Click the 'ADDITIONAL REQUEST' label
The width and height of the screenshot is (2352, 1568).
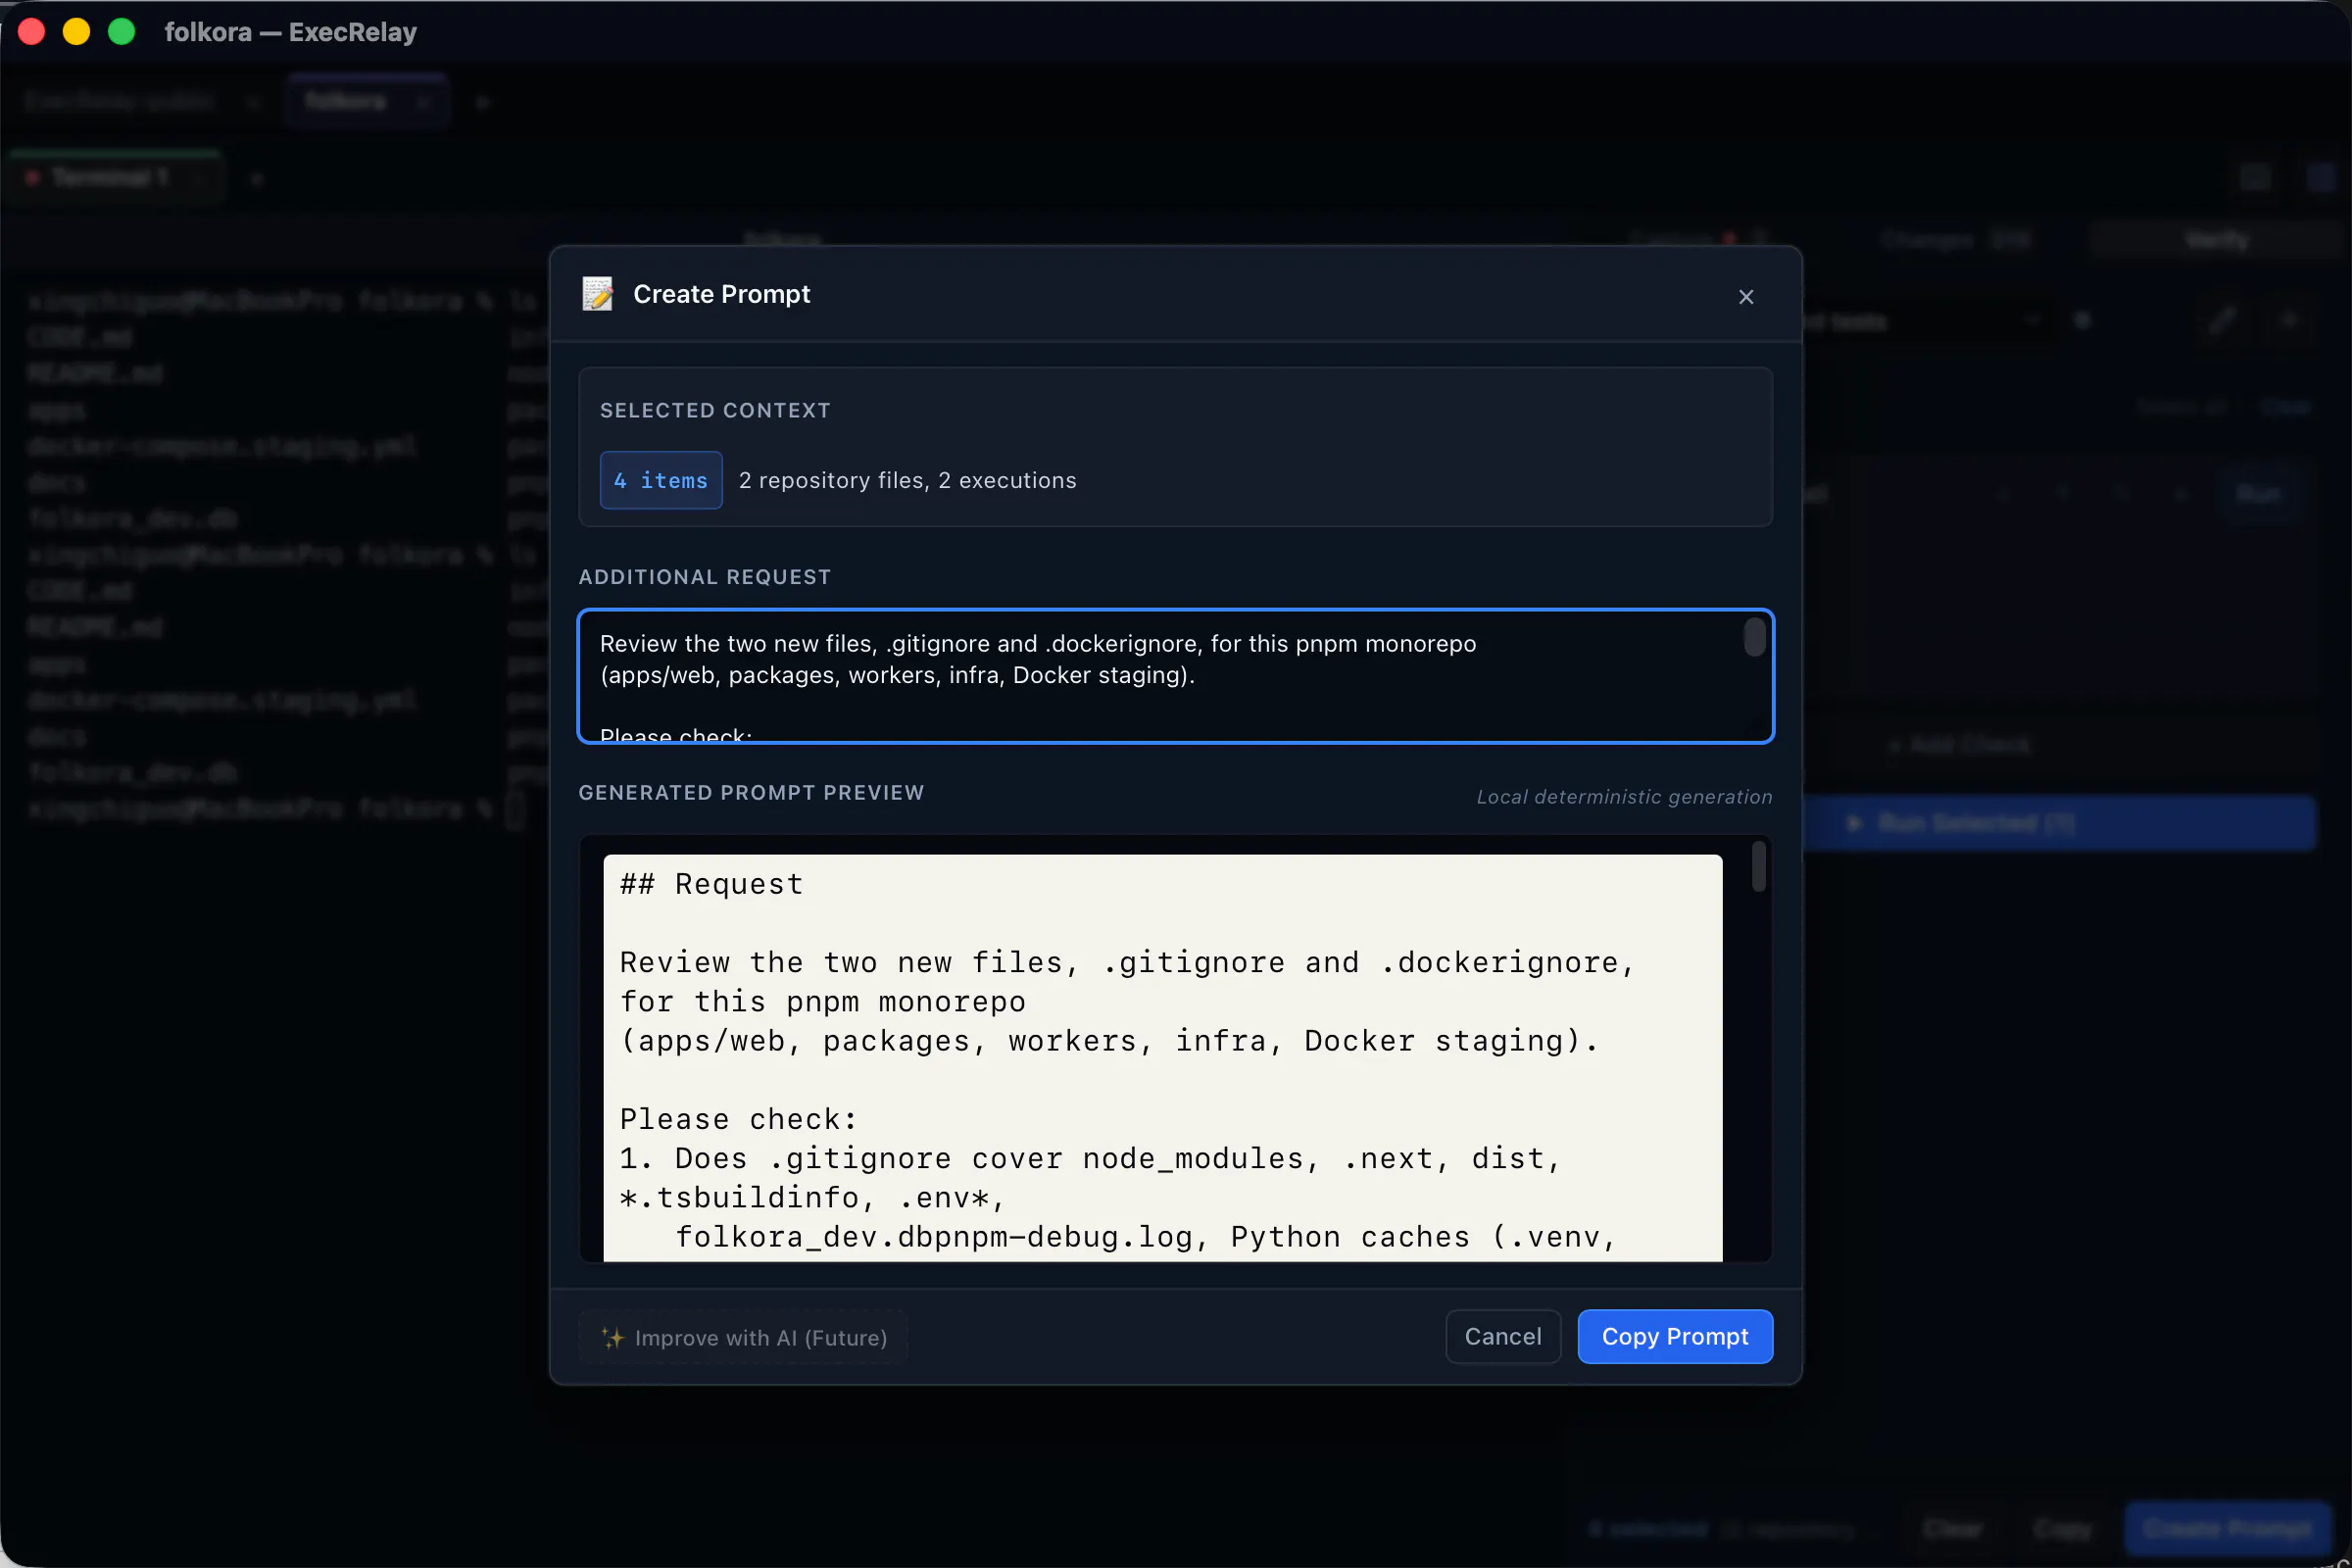[704, 577]
